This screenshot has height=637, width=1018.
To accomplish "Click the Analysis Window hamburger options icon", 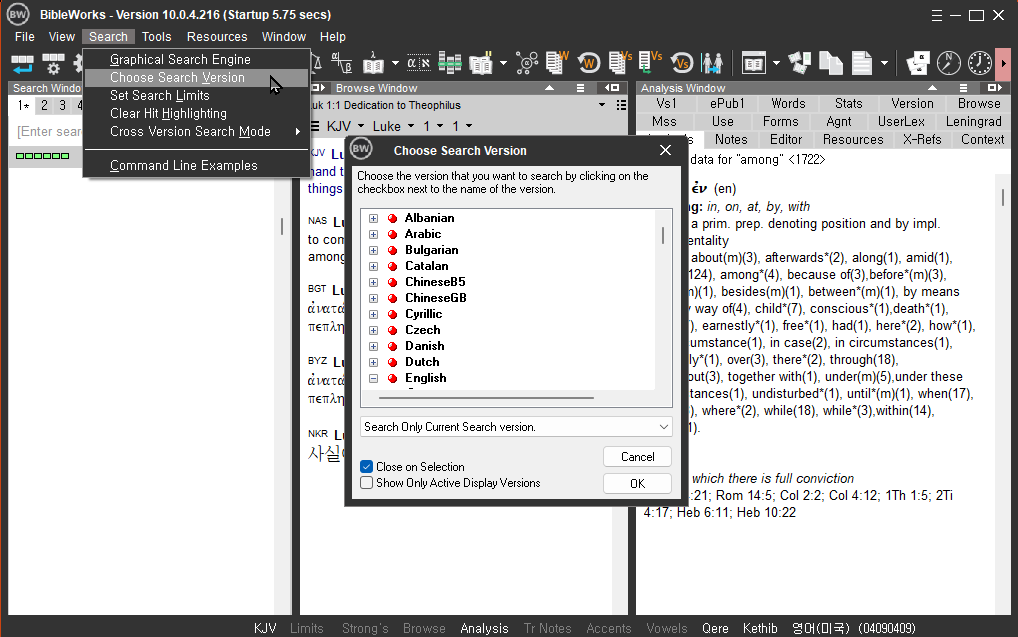I will tap(963, 88).
